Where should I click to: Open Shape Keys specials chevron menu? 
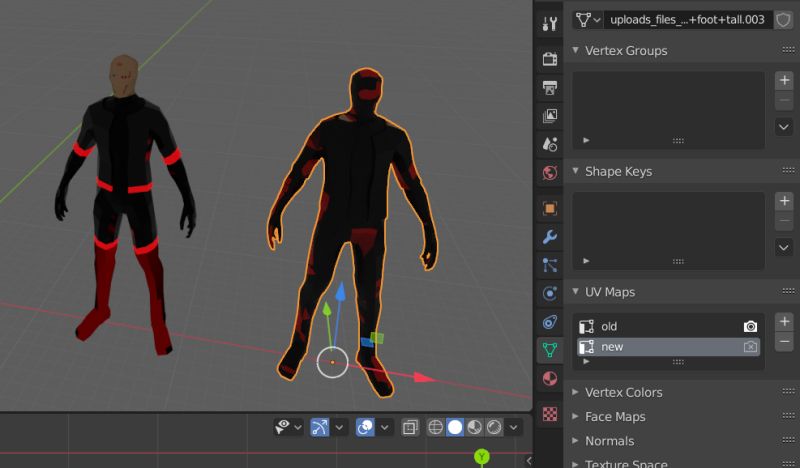coord(784,248)
